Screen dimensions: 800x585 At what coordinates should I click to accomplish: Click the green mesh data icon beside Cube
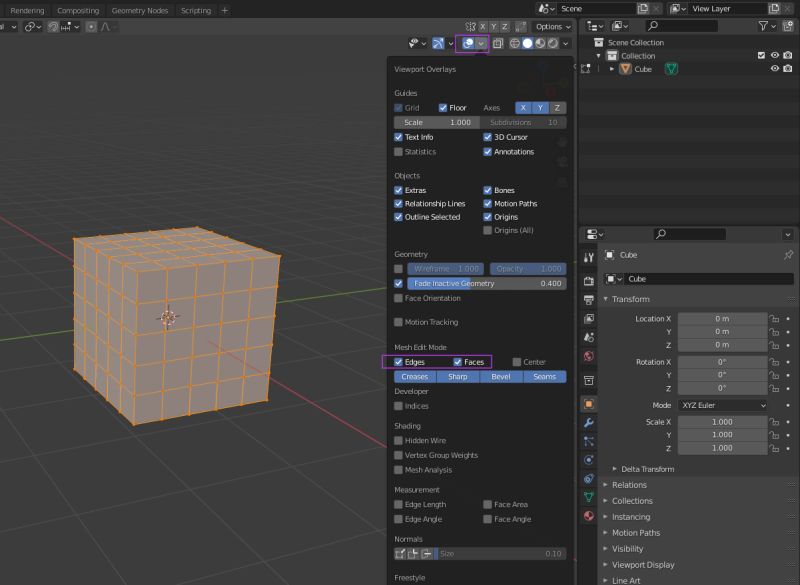670,69
